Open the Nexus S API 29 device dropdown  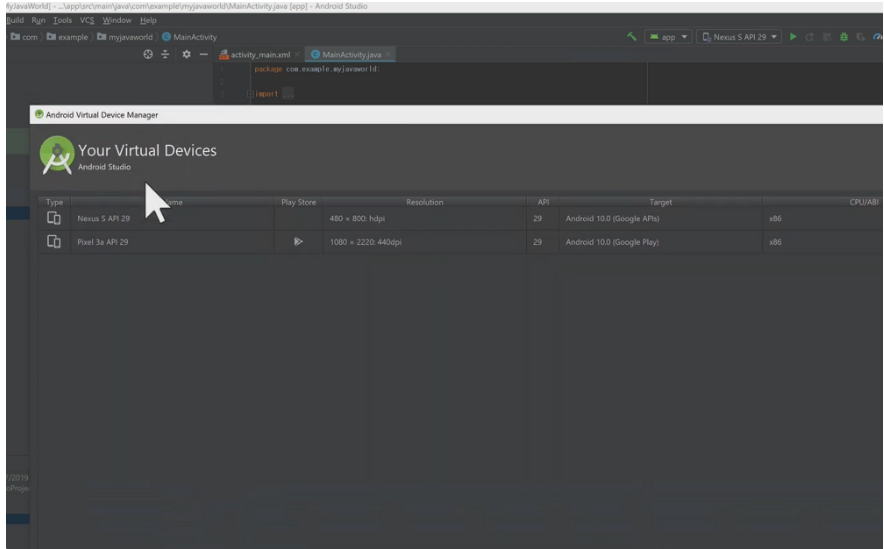739,37
